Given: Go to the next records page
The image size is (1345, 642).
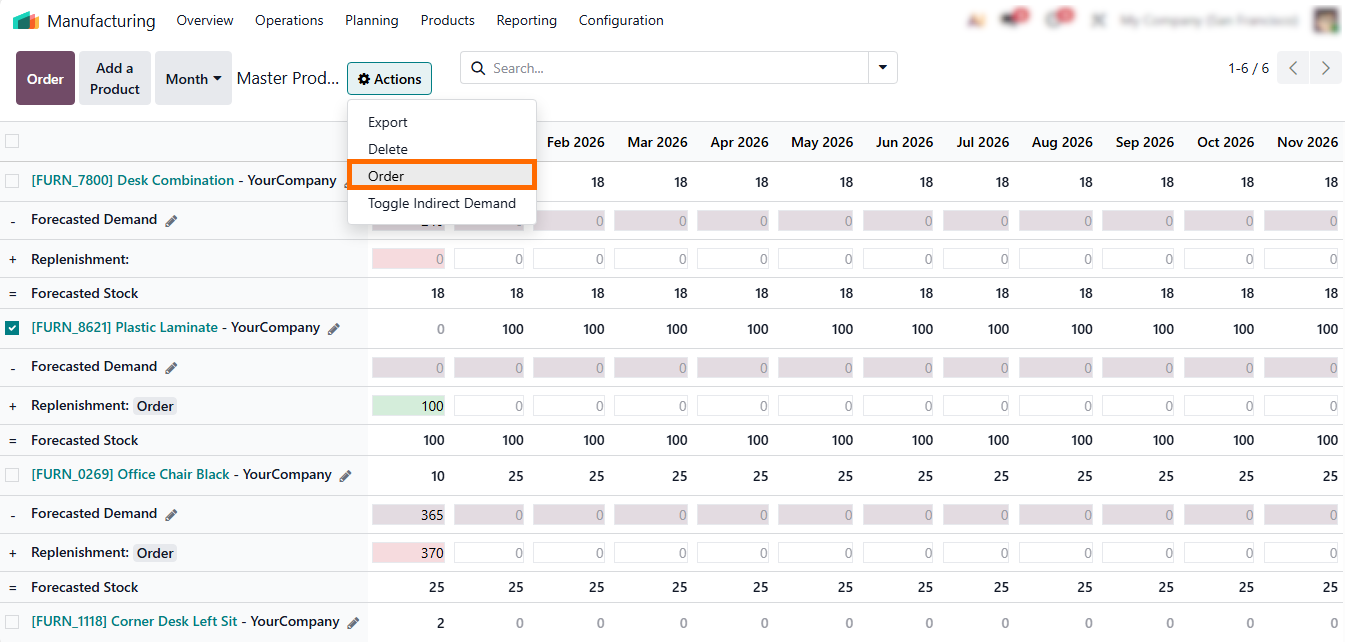Looking at the screenshot, I should tap(1326, 68).
